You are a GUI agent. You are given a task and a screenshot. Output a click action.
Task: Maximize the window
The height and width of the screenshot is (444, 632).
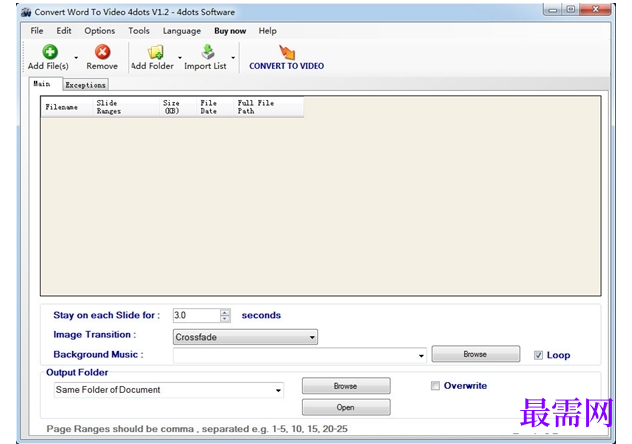(570, 10)
